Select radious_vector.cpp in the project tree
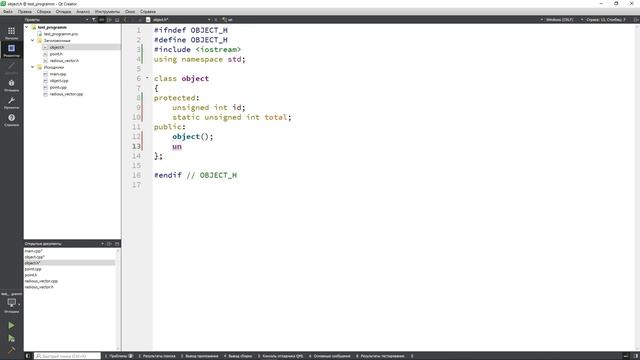Screen dimensions: 640x360 tap(66, 94)
